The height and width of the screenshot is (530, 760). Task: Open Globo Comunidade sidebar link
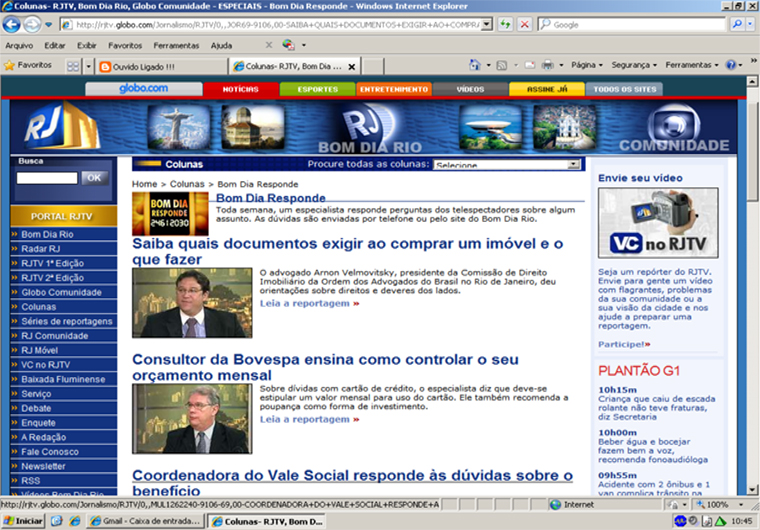61,292
